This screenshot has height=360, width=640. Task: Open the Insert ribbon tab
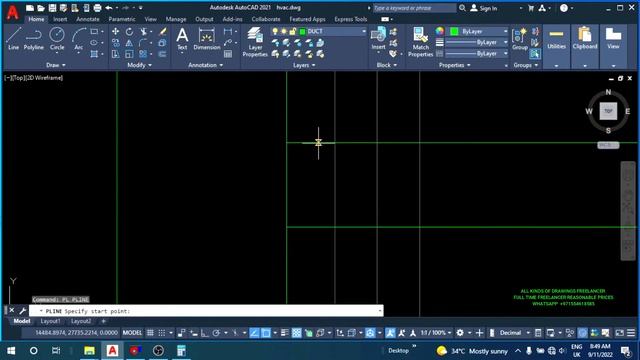click(60, 19)
